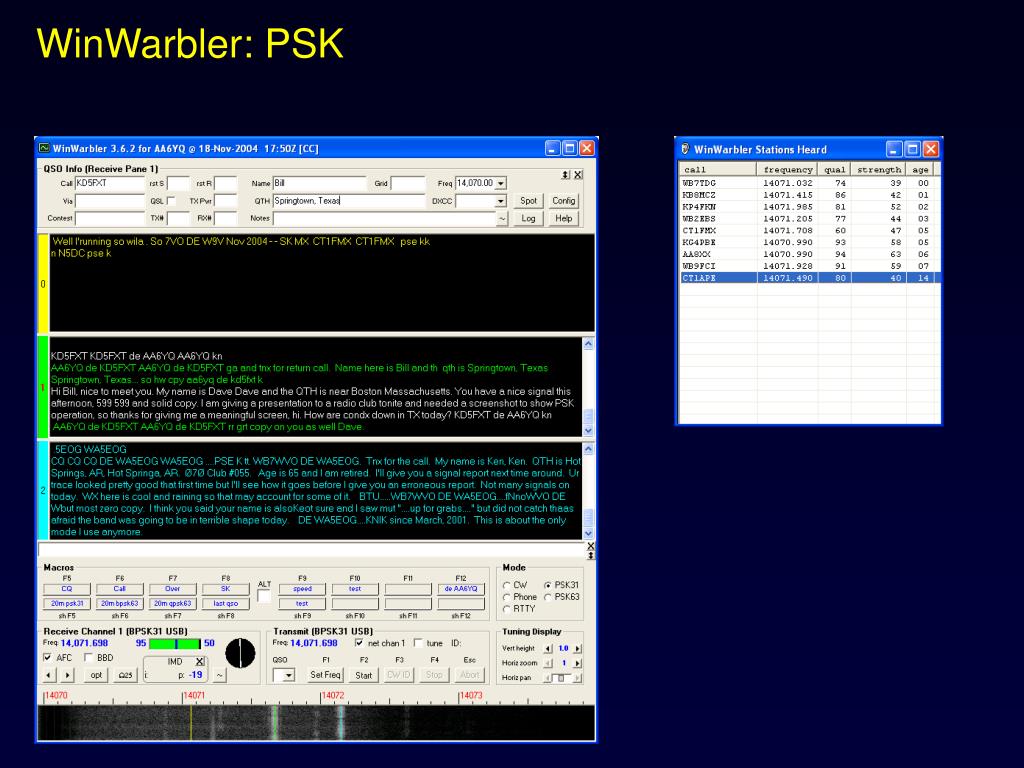Sort Stations Heard by call column
This screenshot has width=1024, height=768.
718,169
